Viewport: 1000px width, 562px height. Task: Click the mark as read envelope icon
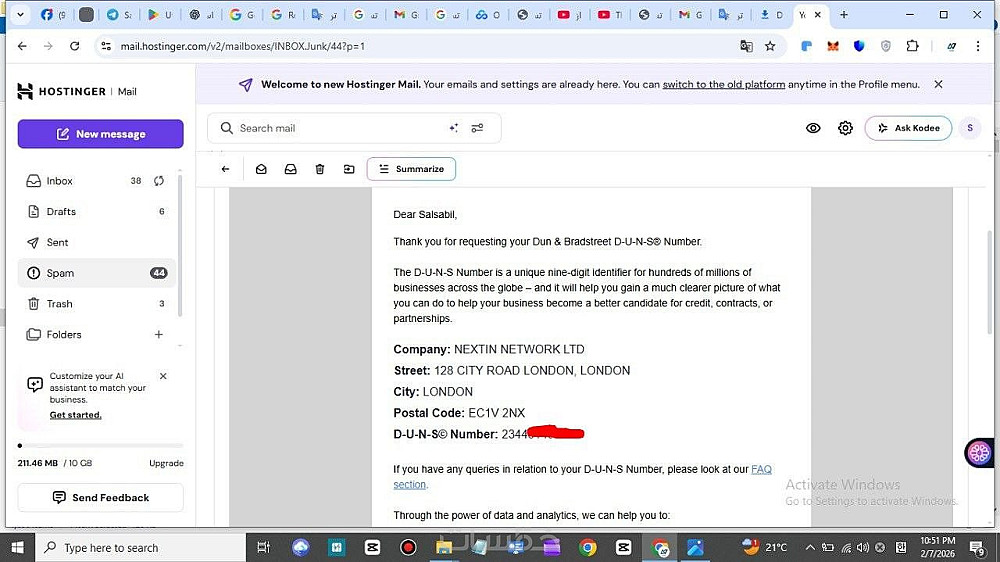point(261,169)
